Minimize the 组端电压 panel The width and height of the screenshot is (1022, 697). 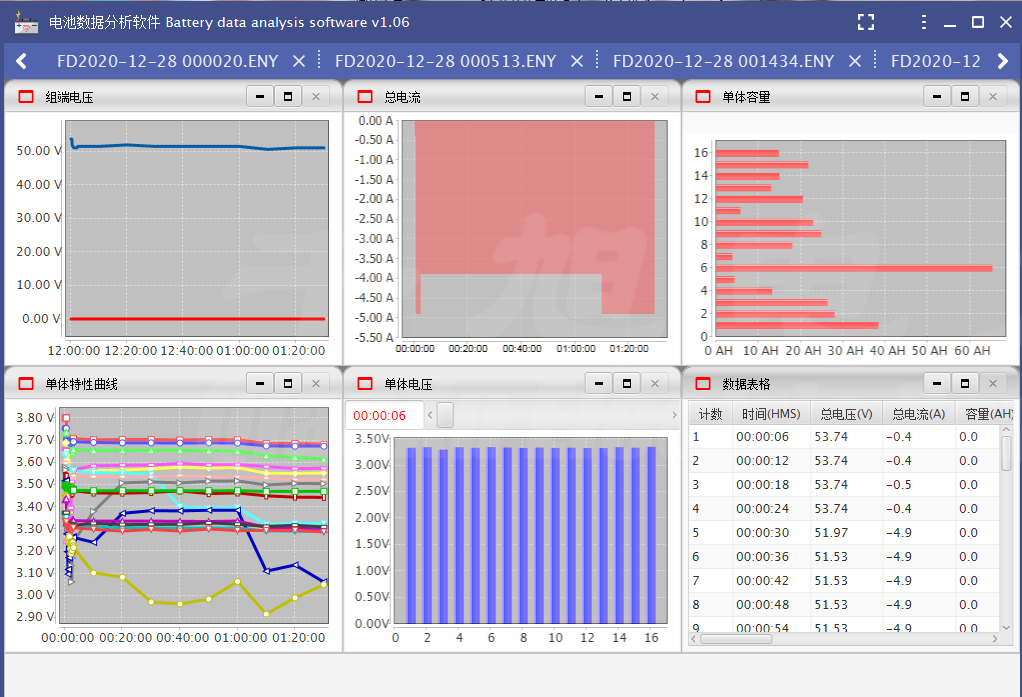pos(260,96)
